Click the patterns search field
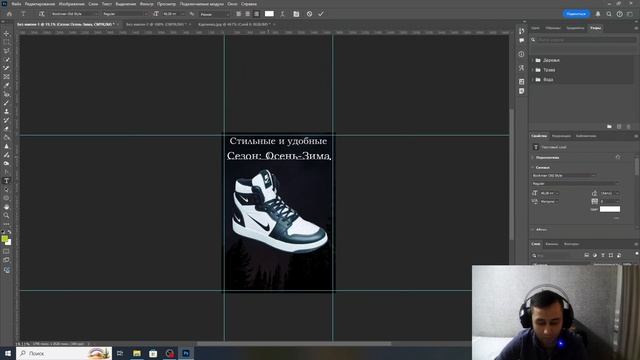 tap(583, 40)
